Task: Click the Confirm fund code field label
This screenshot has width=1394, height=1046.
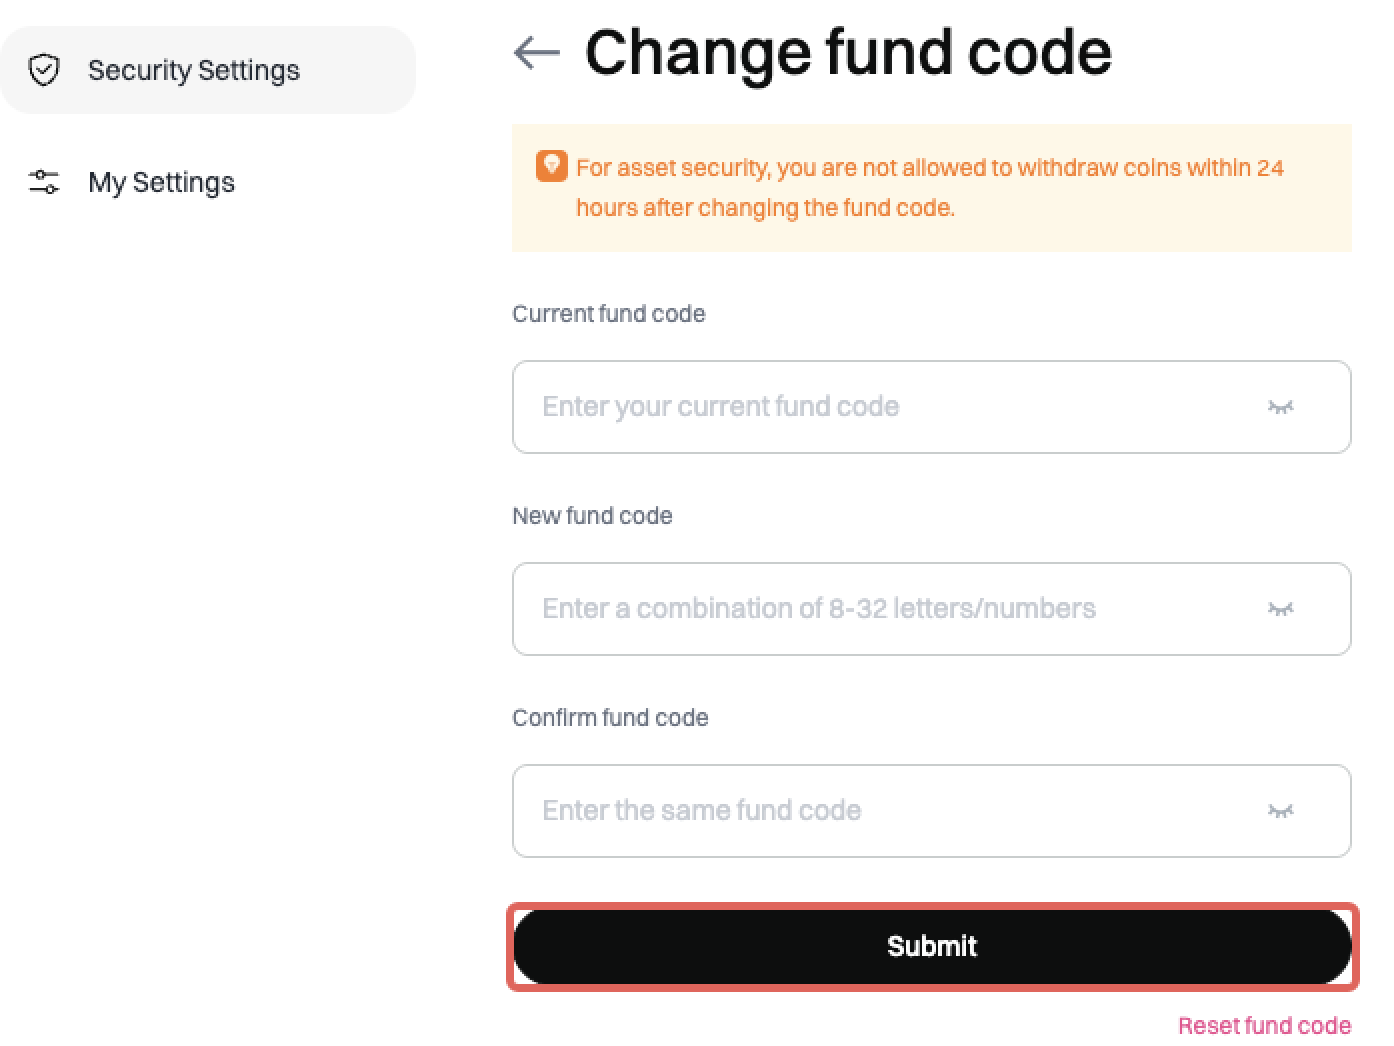Action: (610, 718)
